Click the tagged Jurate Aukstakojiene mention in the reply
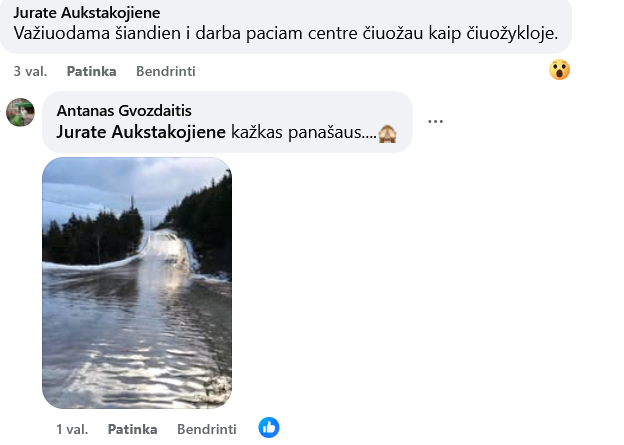Viewport: 624px width, 445px height. click(x=141, y=132)
